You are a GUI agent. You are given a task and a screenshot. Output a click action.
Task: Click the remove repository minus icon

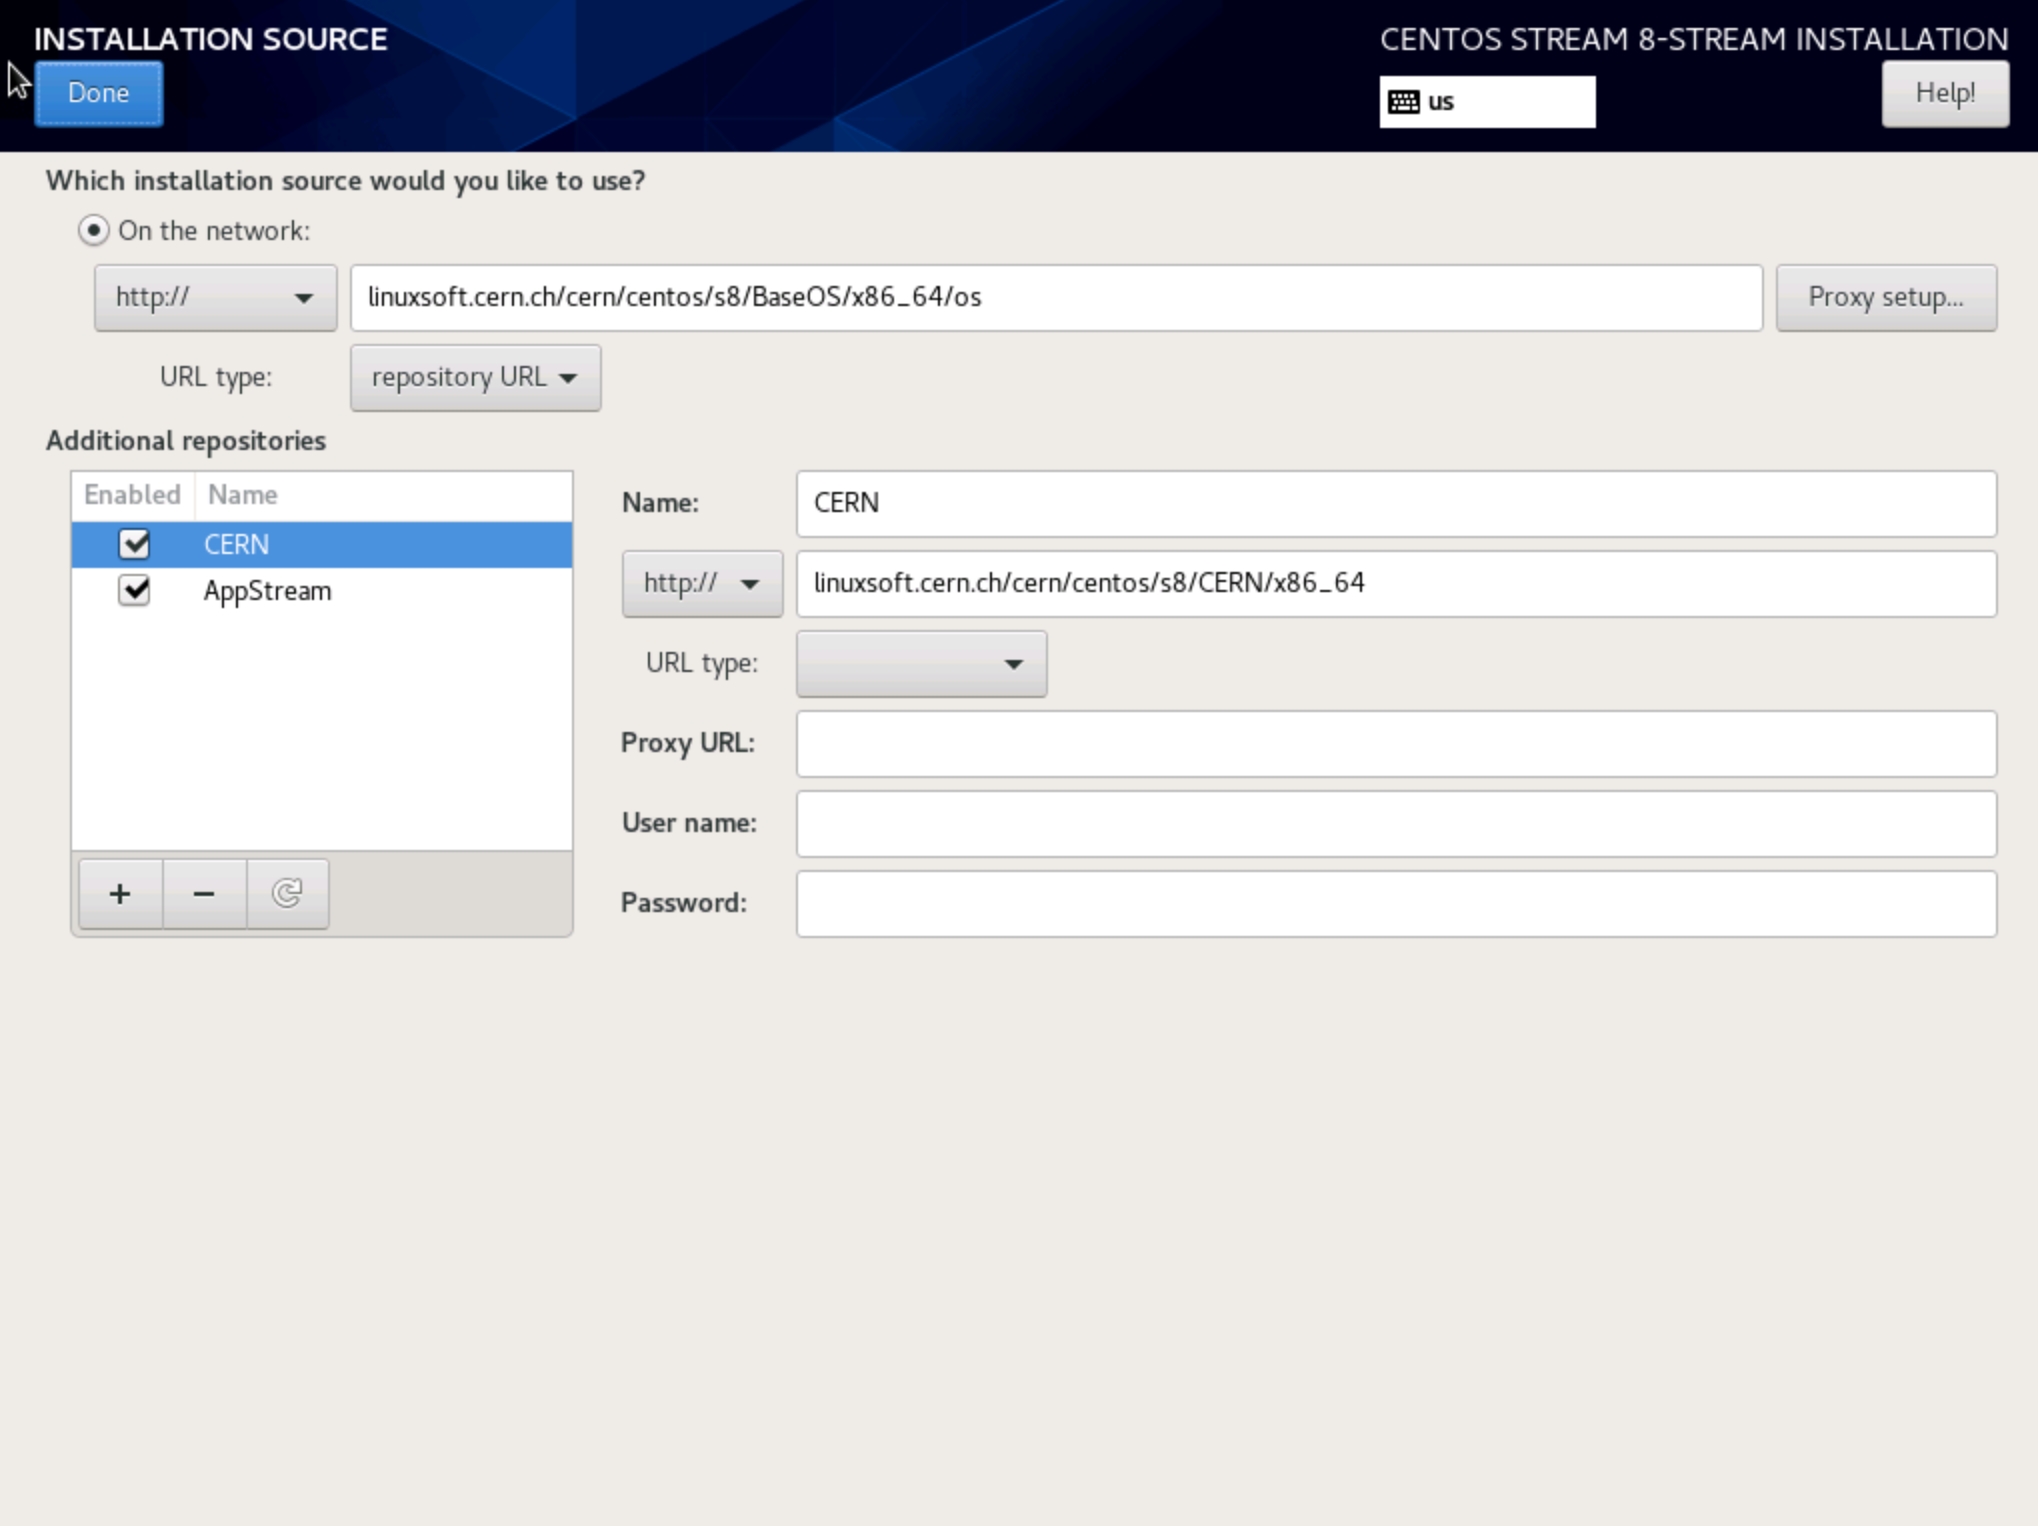point(202,893)
